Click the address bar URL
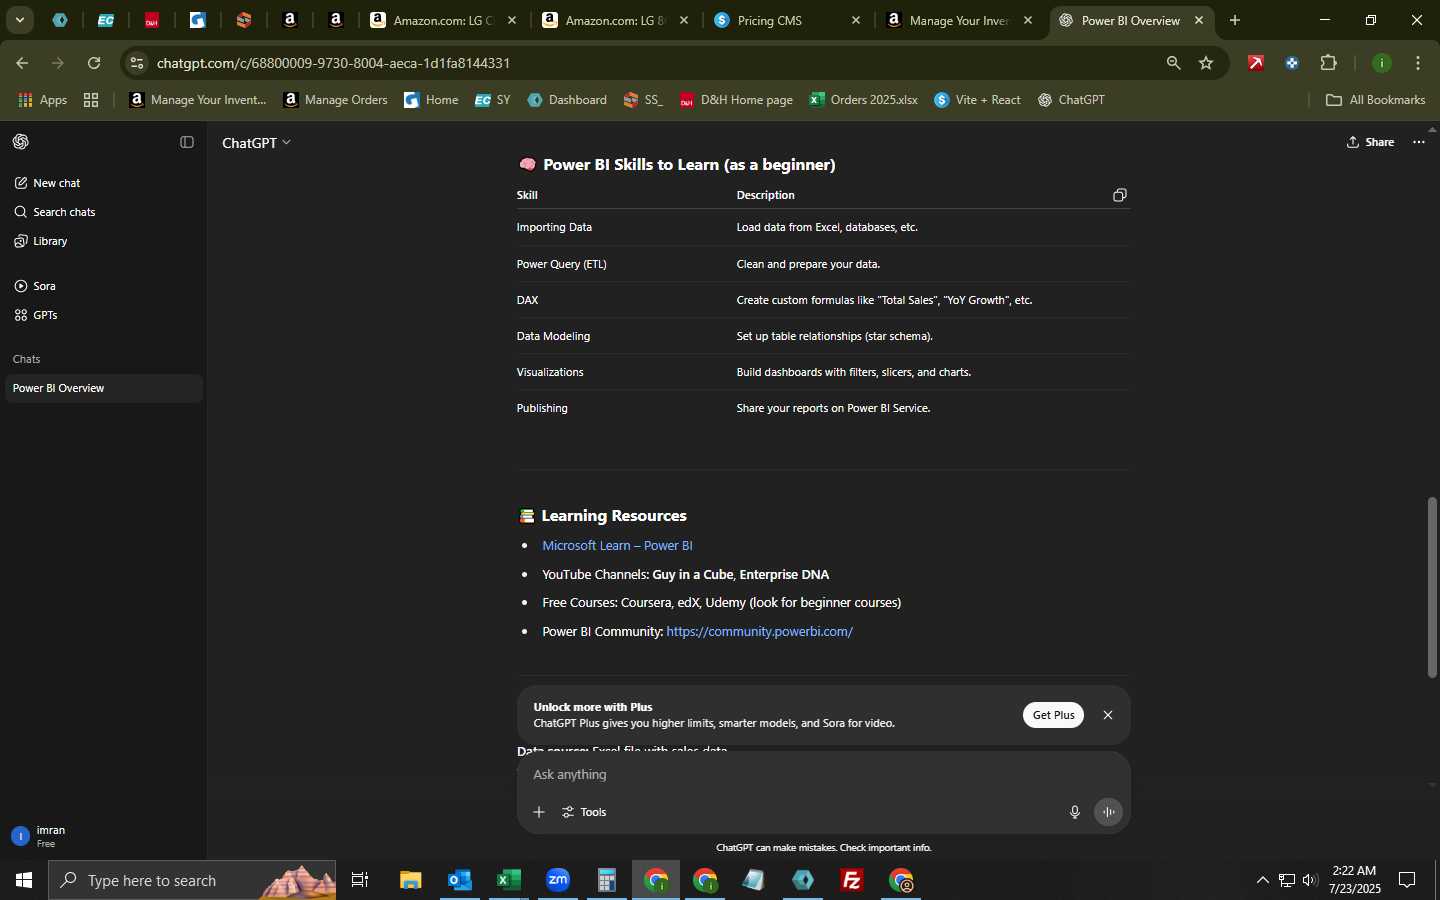The height and width of the screenshot is (900, 1440). click(334, 63)
